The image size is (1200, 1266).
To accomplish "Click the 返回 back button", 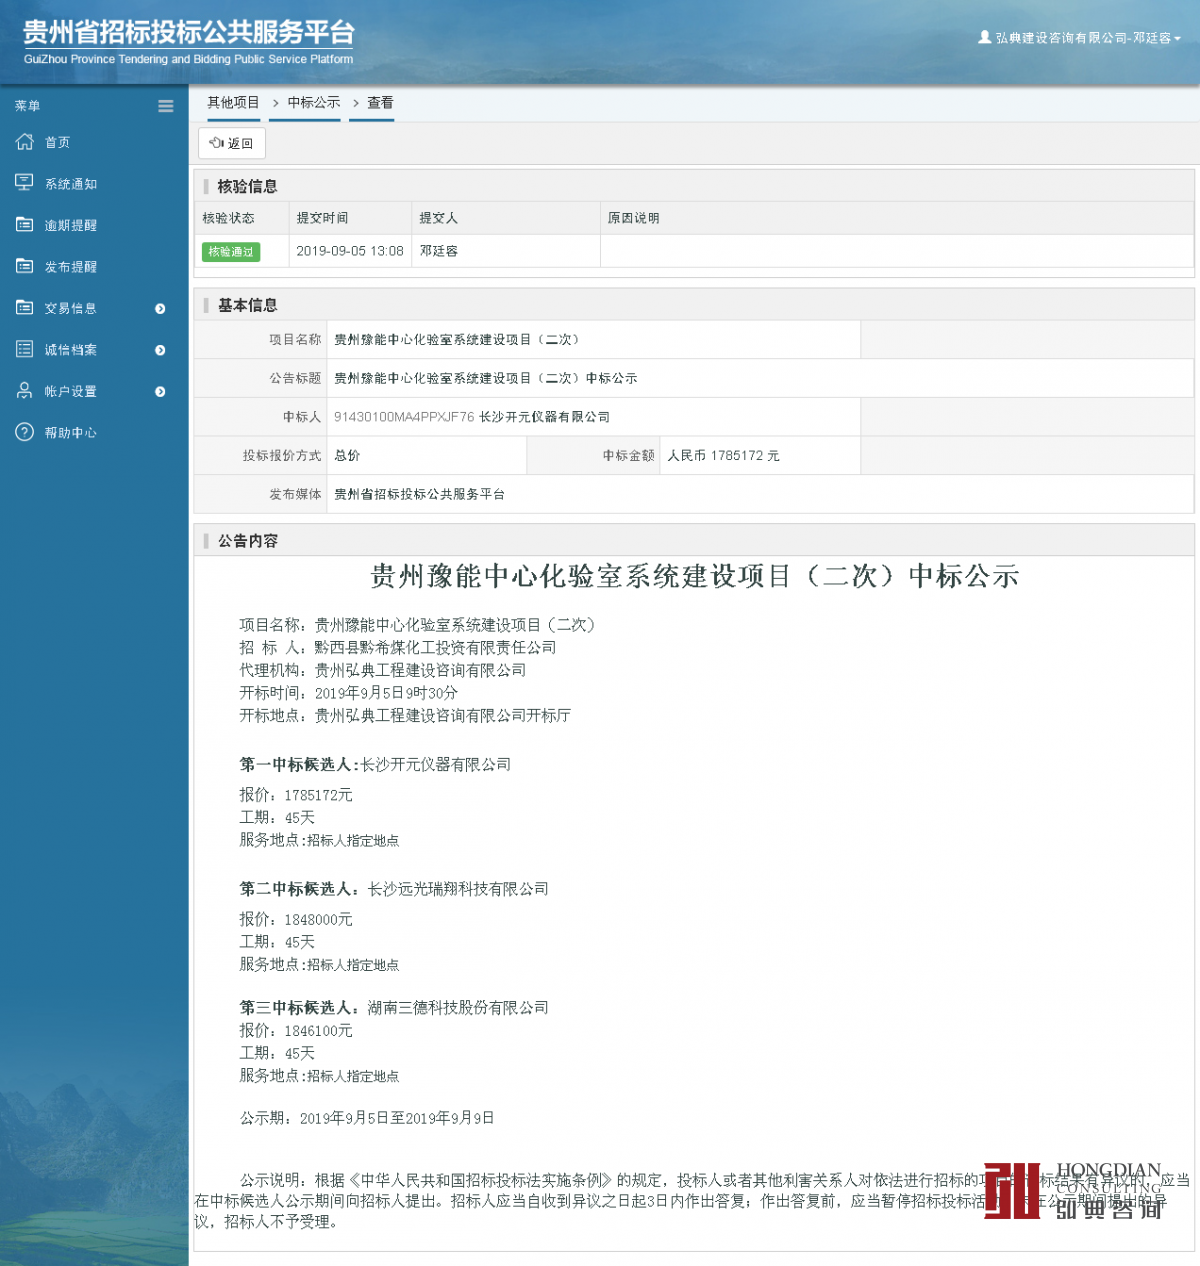I will [232, 143].
